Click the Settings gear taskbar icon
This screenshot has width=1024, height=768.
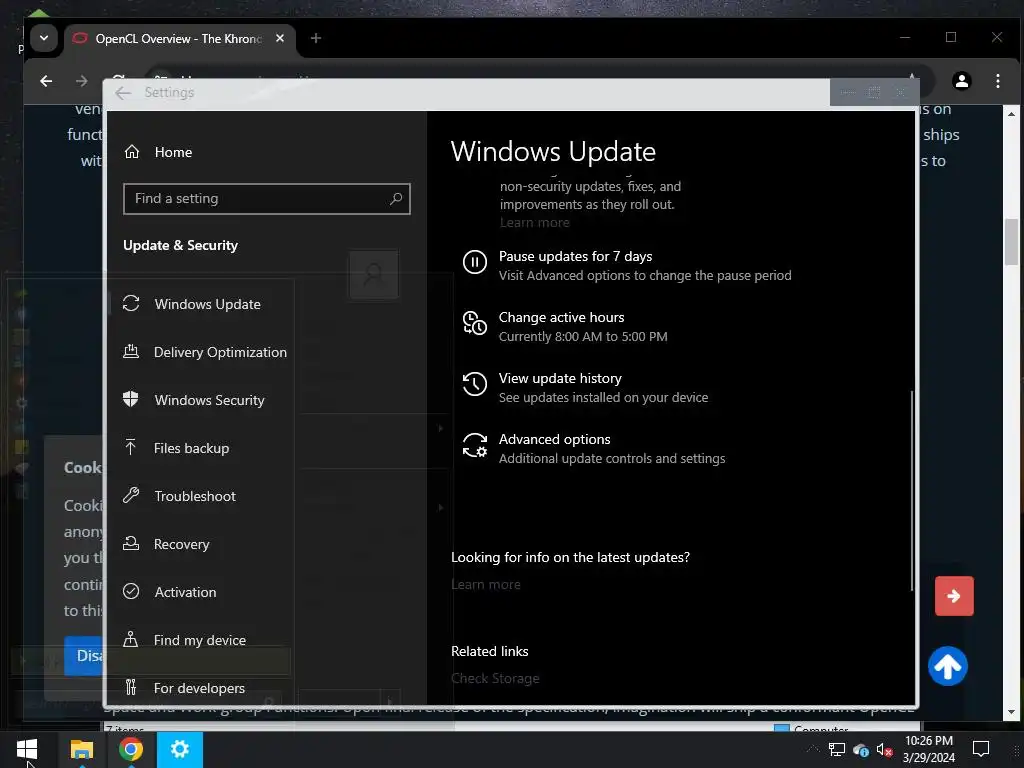click(x=180, y=749)
